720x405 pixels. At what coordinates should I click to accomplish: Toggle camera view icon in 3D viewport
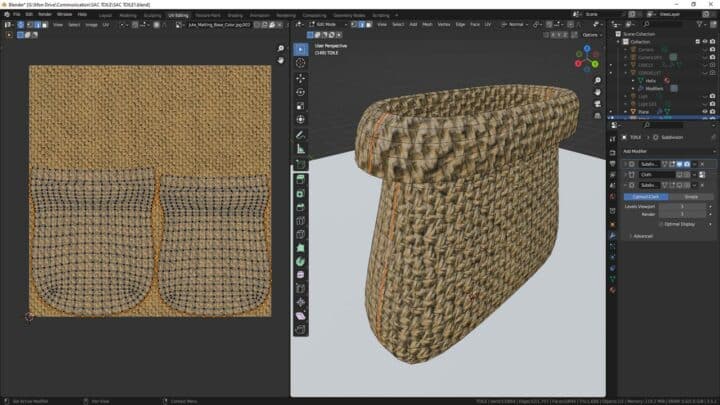coord(597,104)
